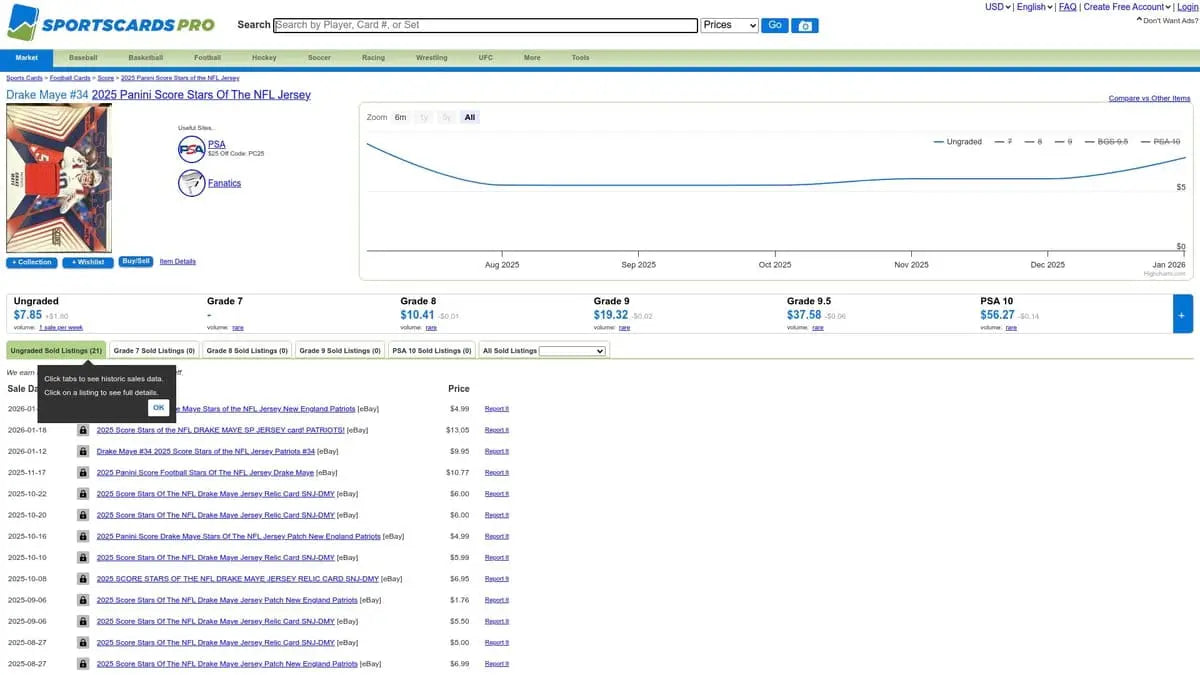Open the UFC nav menu
The image size is (1200, 675).
(x=486, y=58)
